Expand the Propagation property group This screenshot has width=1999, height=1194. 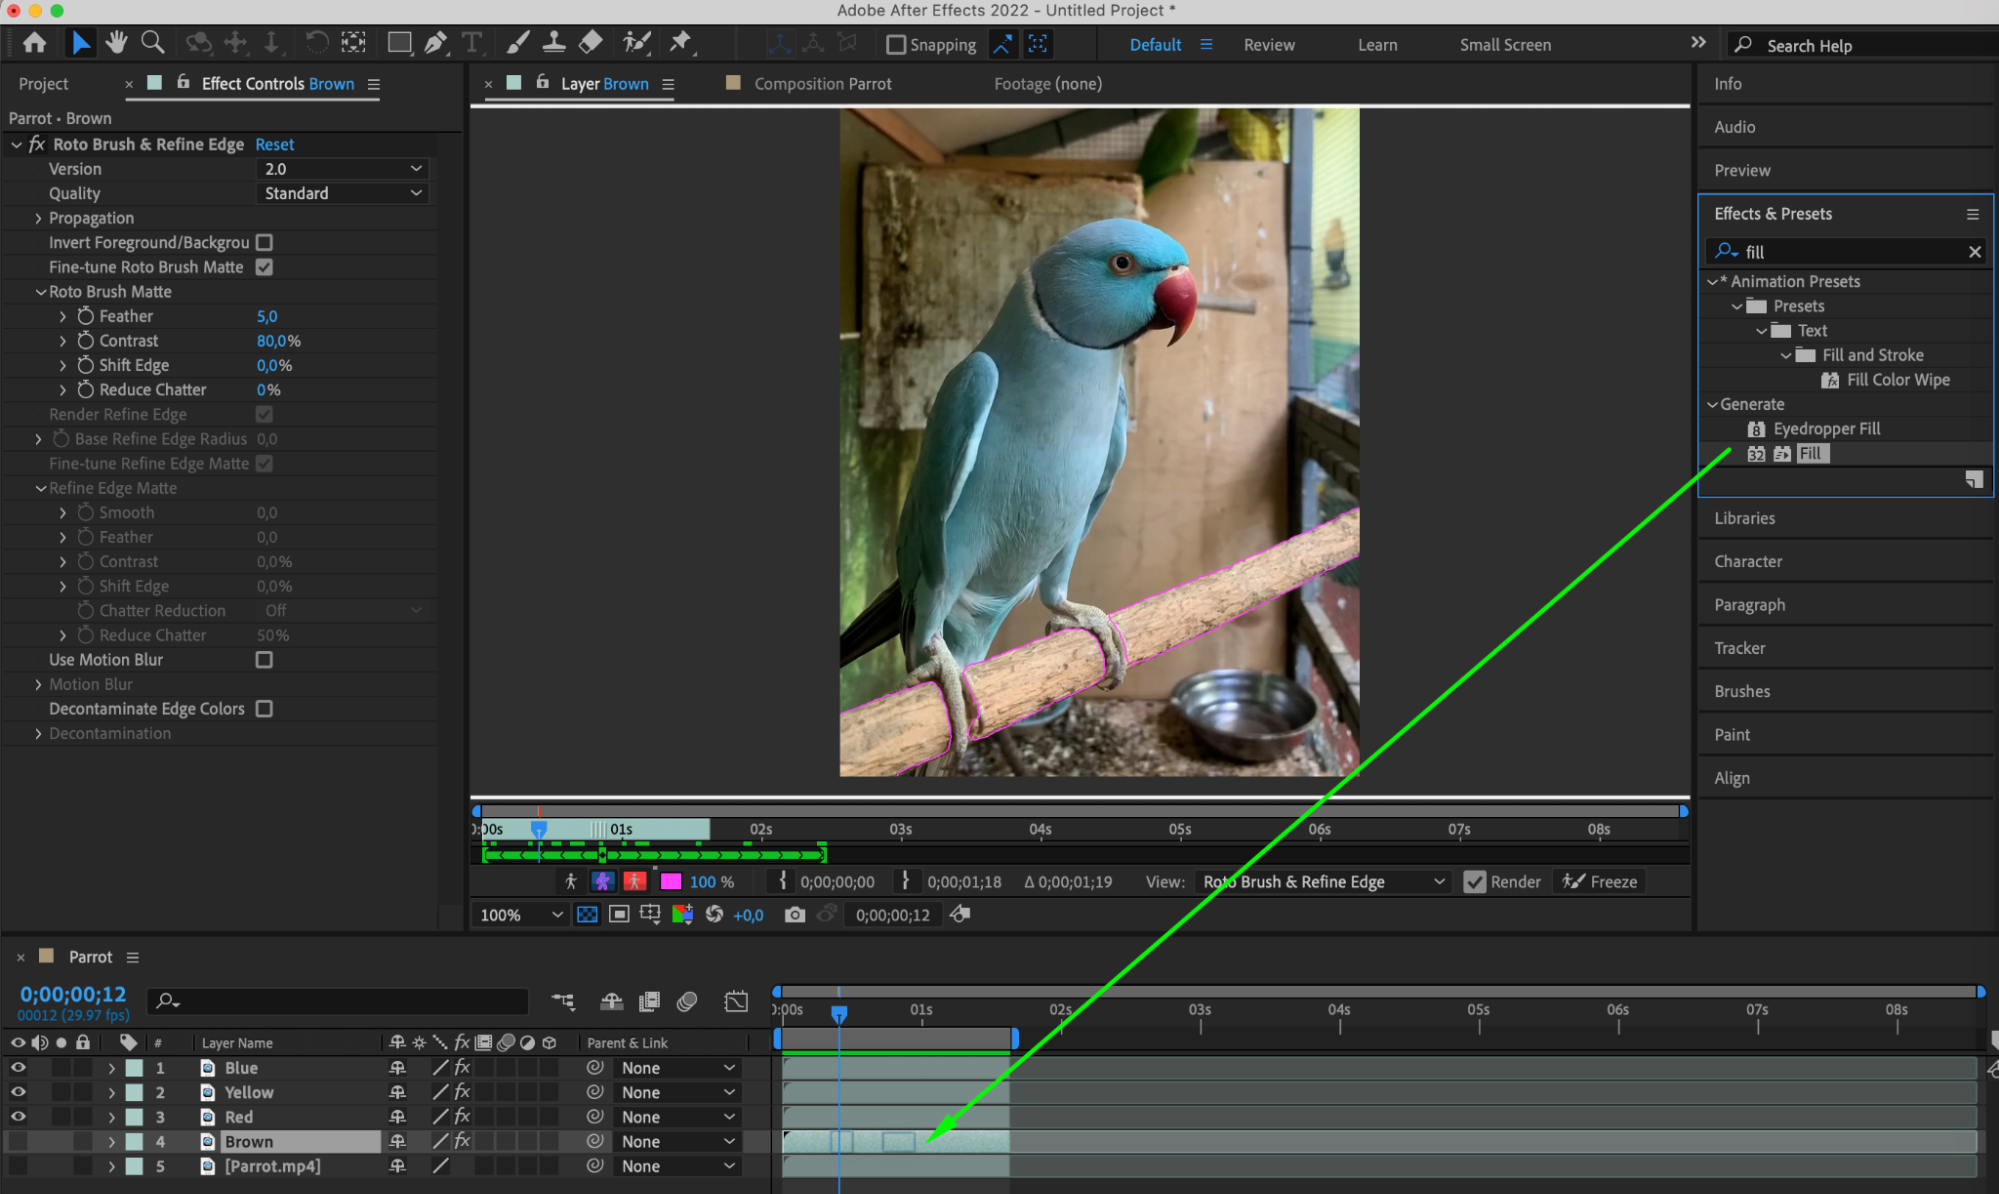(x=38, y=218)
